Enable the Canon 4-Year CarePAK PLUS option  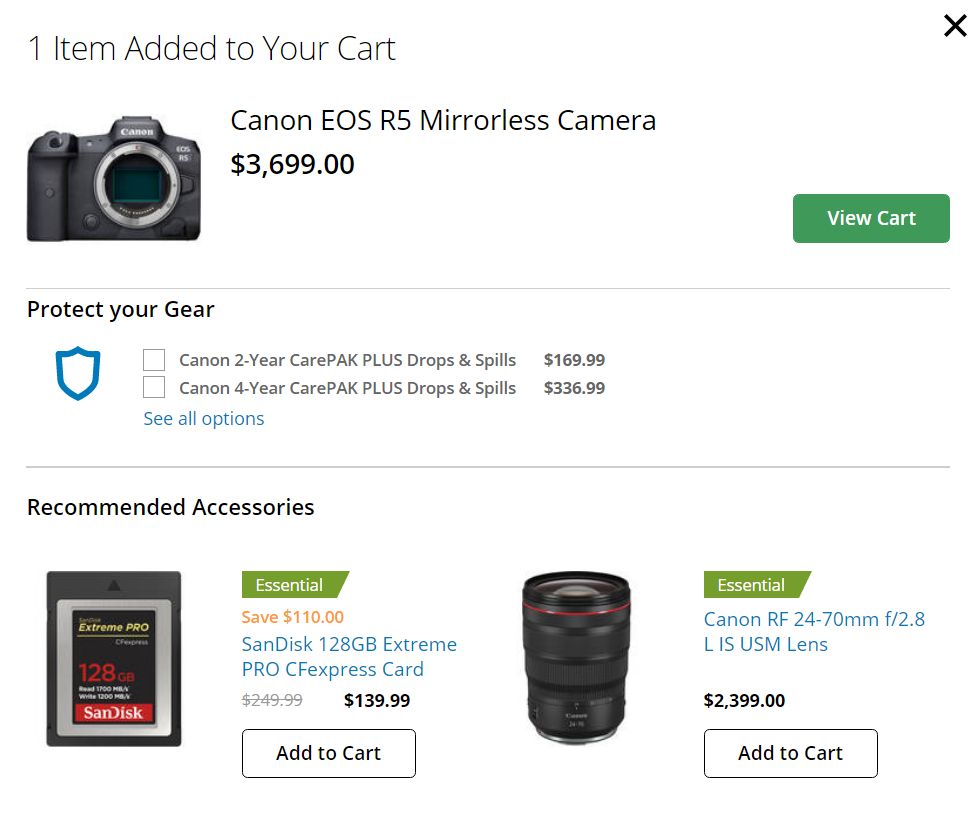(x=154, y=387)
